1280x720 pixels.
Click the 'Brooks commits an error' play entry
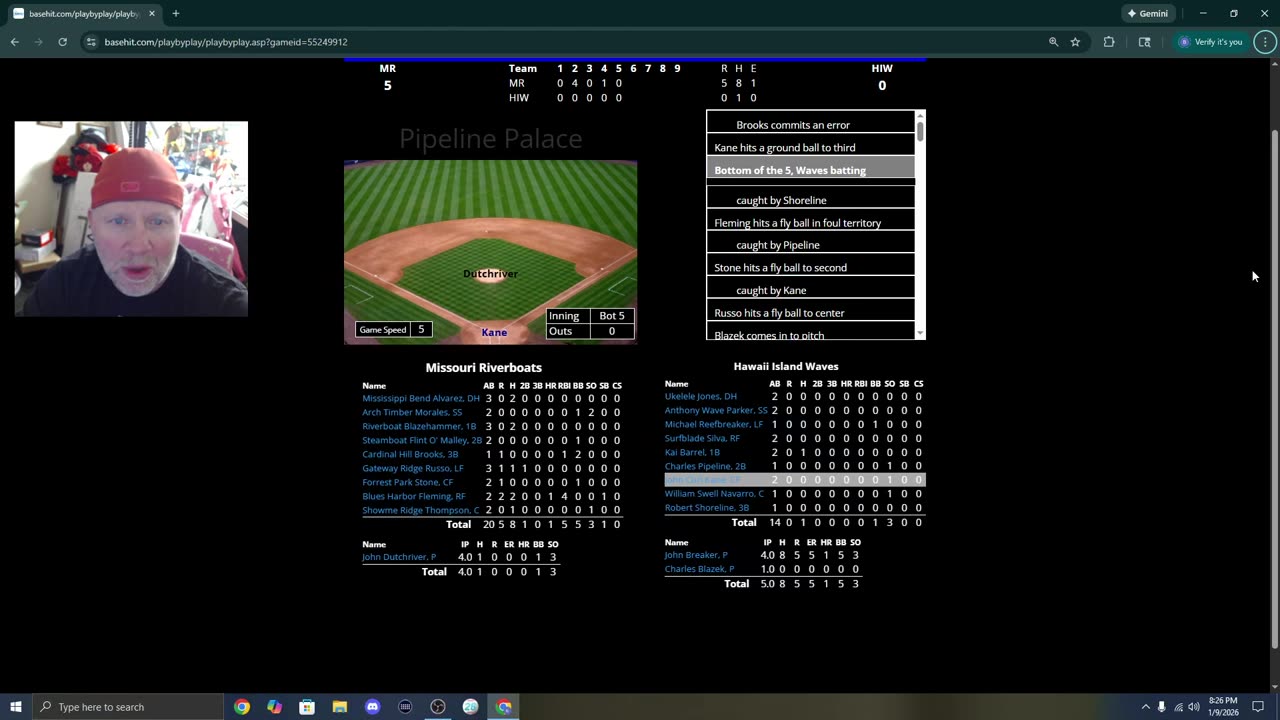[x=793, y=125]
